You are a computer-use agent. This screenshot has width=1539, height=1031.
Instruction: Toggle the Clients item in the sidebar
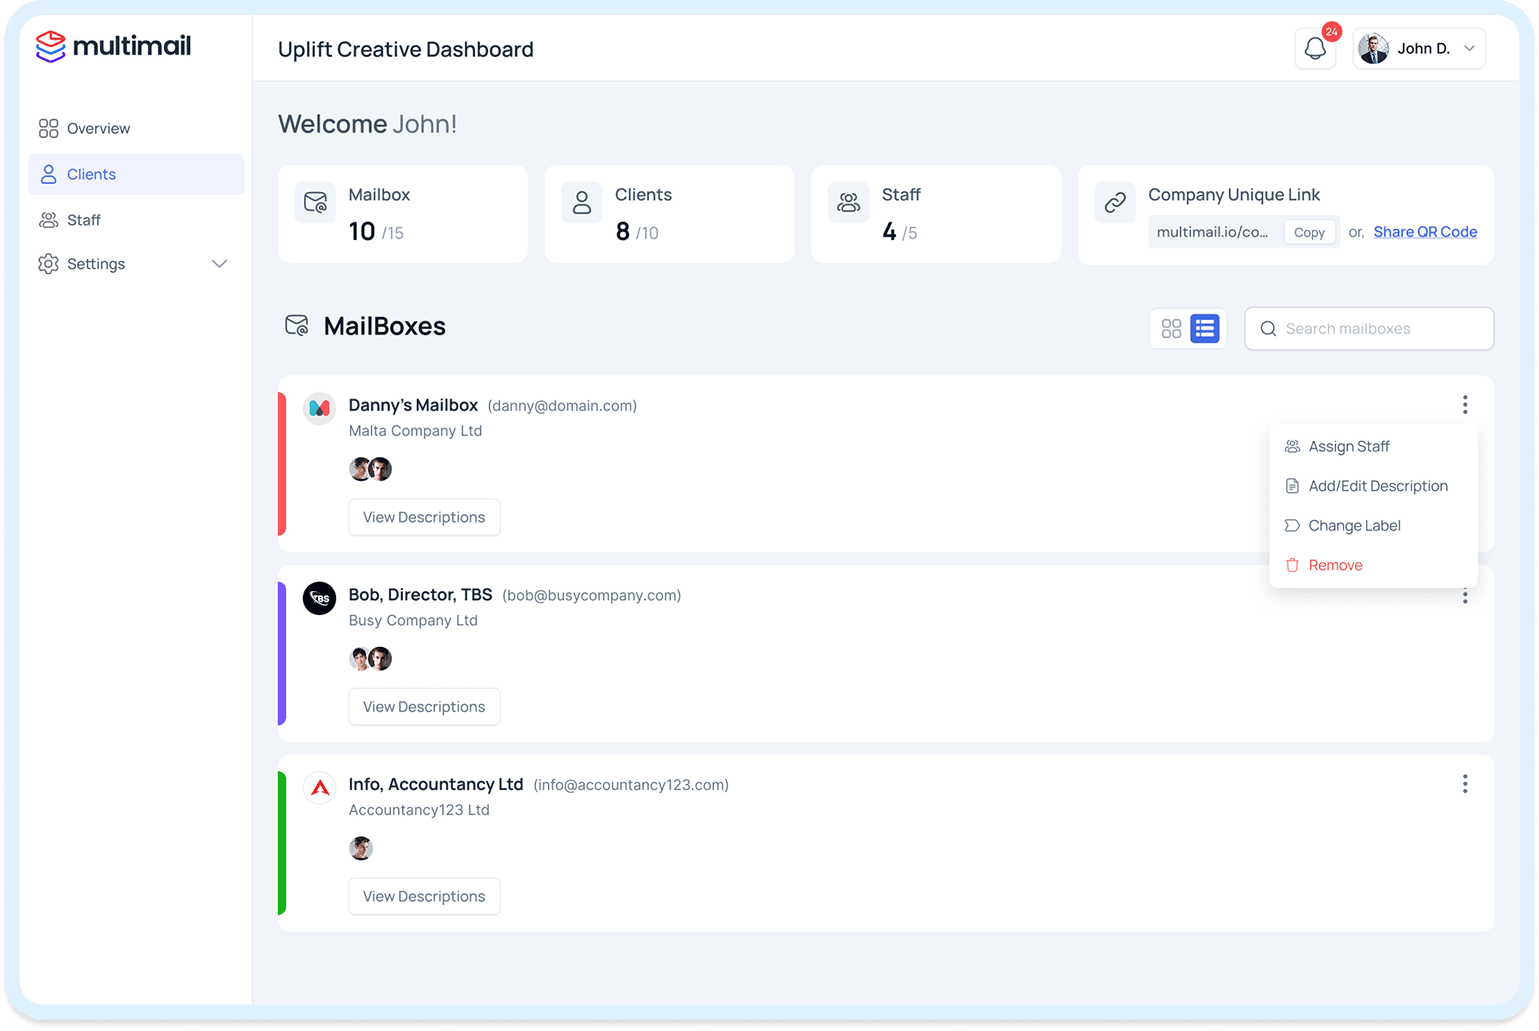click(91, 174)
